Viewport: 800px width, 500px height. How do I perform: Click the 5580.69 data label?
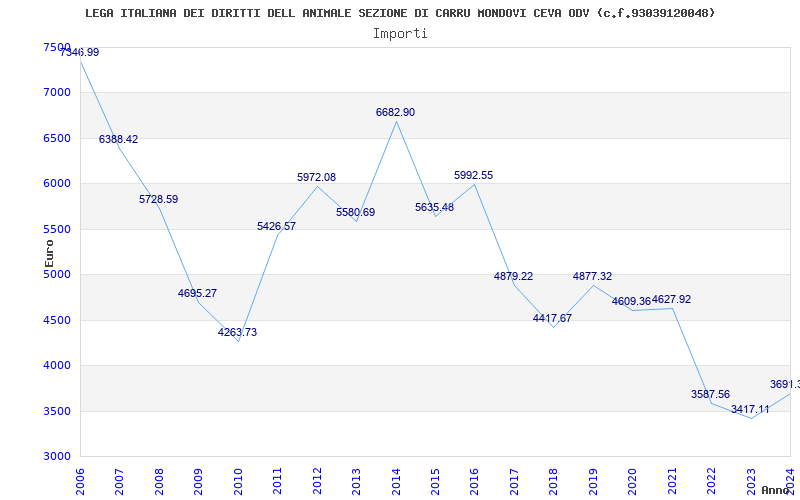(x=356, y=212)
